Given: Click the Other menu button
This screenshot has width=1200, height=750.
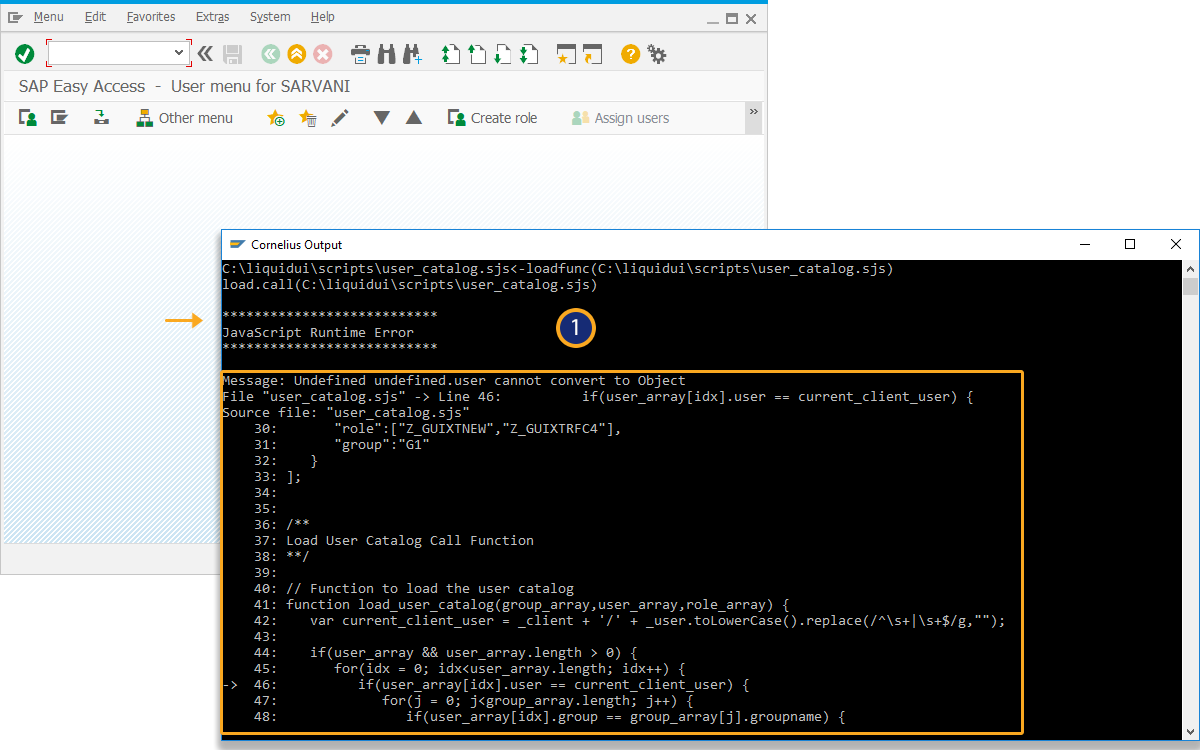Looking at the screenshot, I should 185,118.
